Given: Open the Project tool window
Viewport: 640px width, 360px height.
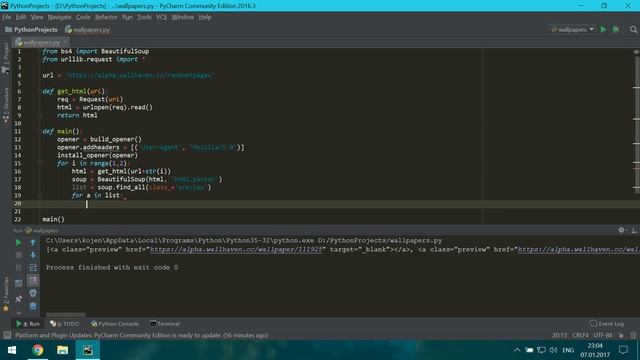Looking at the screenshot, I should (x=6, y=57).
